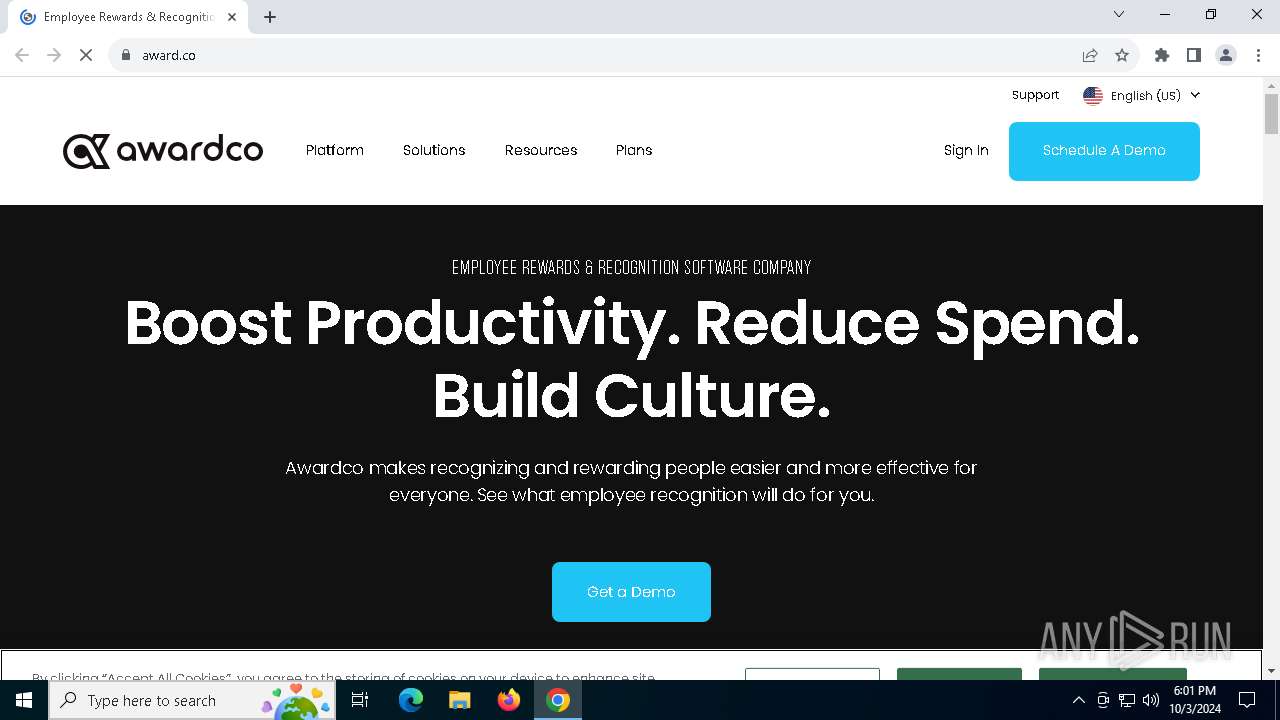Share this page icon
Image resolution: width=1280 pixels, height=720 pixels.
pos(1090,55)
